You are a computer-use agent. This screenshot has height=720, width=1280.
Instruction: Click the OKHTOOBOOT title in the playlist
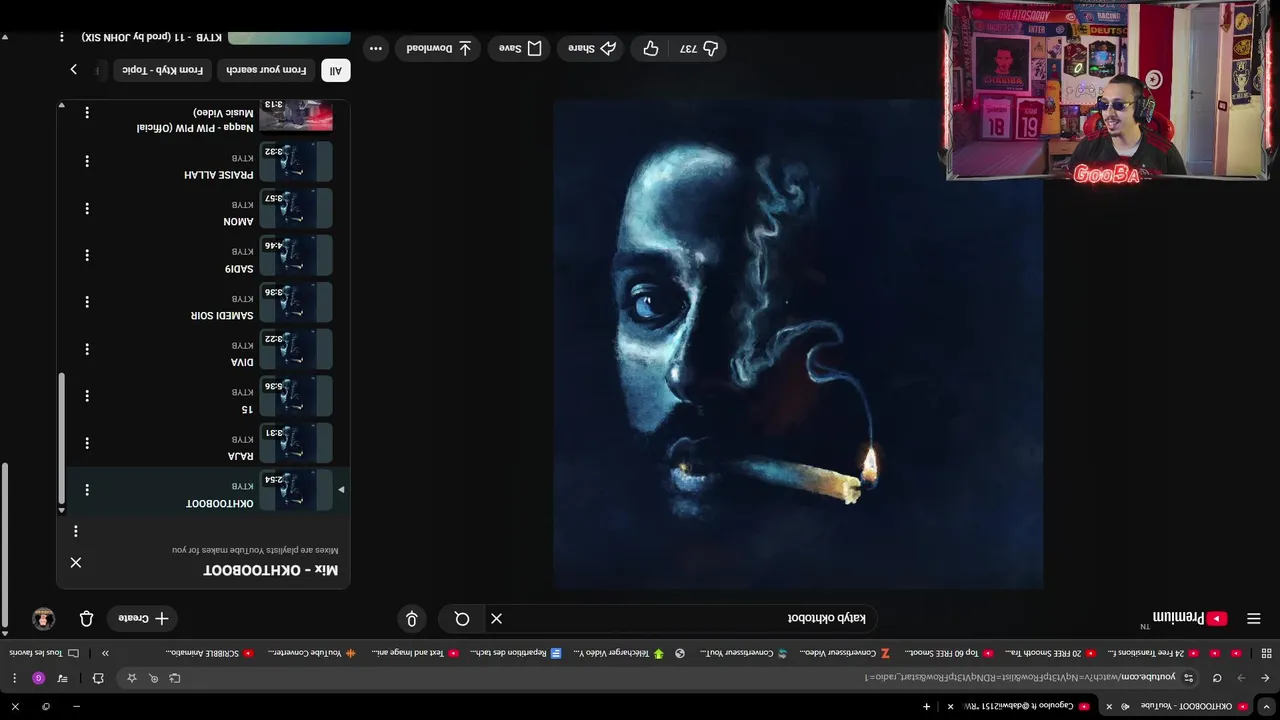click(220, 503)
